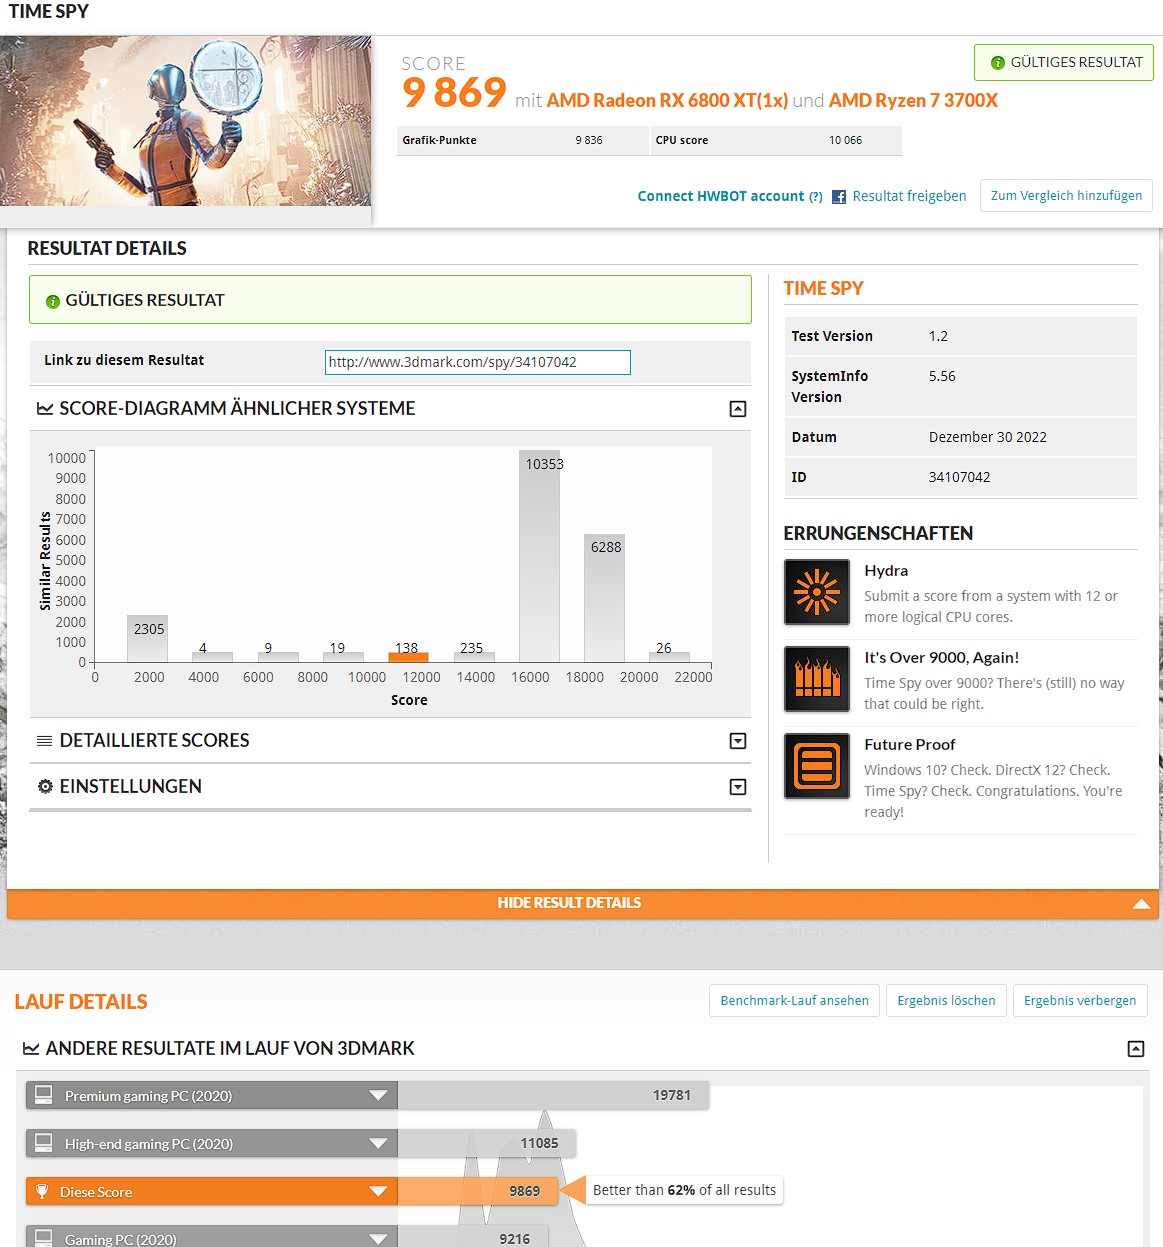Click the AMD Ryzen 7 3700X link
The width and height of the screenshot is (1163, 1247).
tap(913, 101)
